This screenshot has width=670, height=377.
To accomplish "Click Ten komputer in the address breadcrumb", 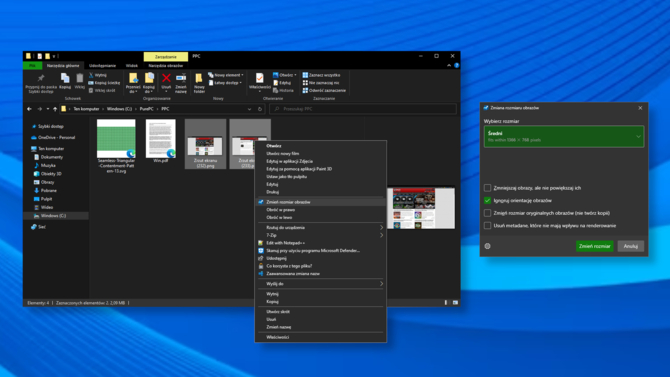I will pyautogui.click(x=86, y=109).
